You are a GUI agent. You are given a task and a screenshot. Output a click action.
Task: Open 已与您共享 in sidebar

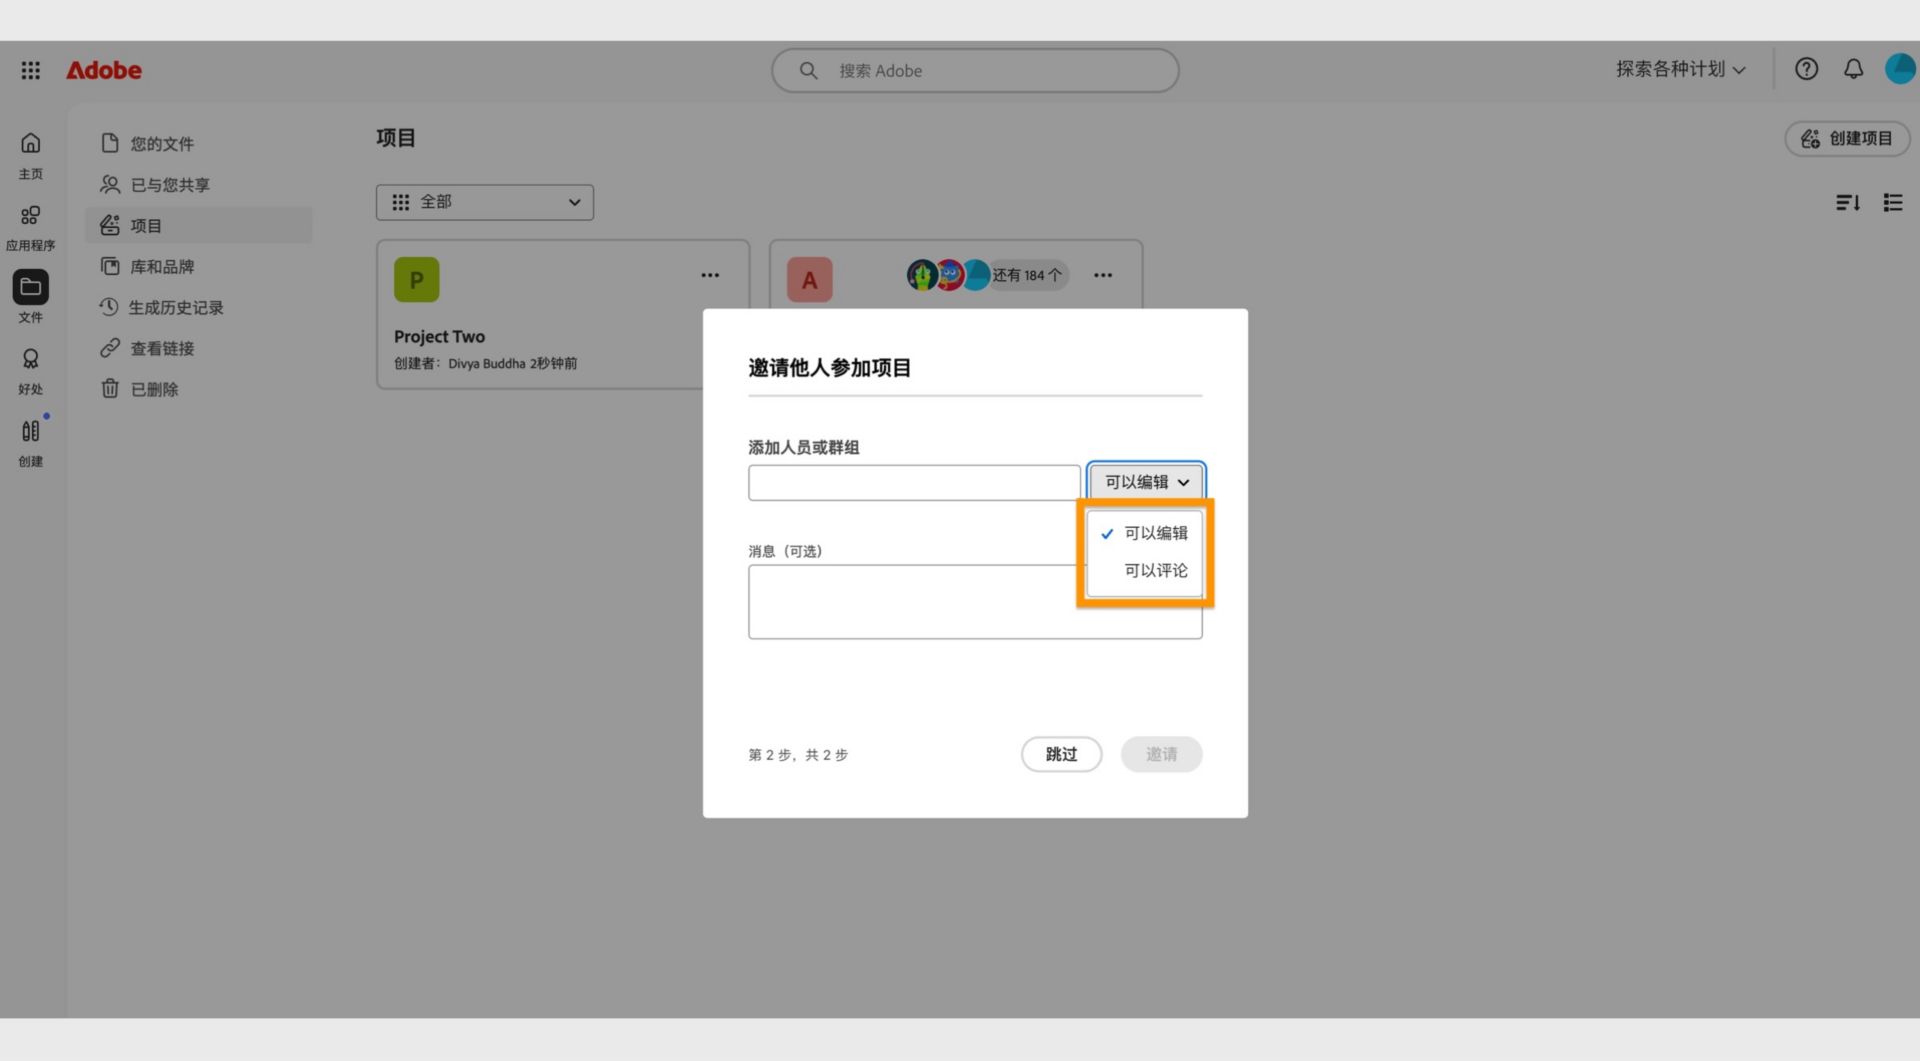pyautogui.click(x=199, y=184)
